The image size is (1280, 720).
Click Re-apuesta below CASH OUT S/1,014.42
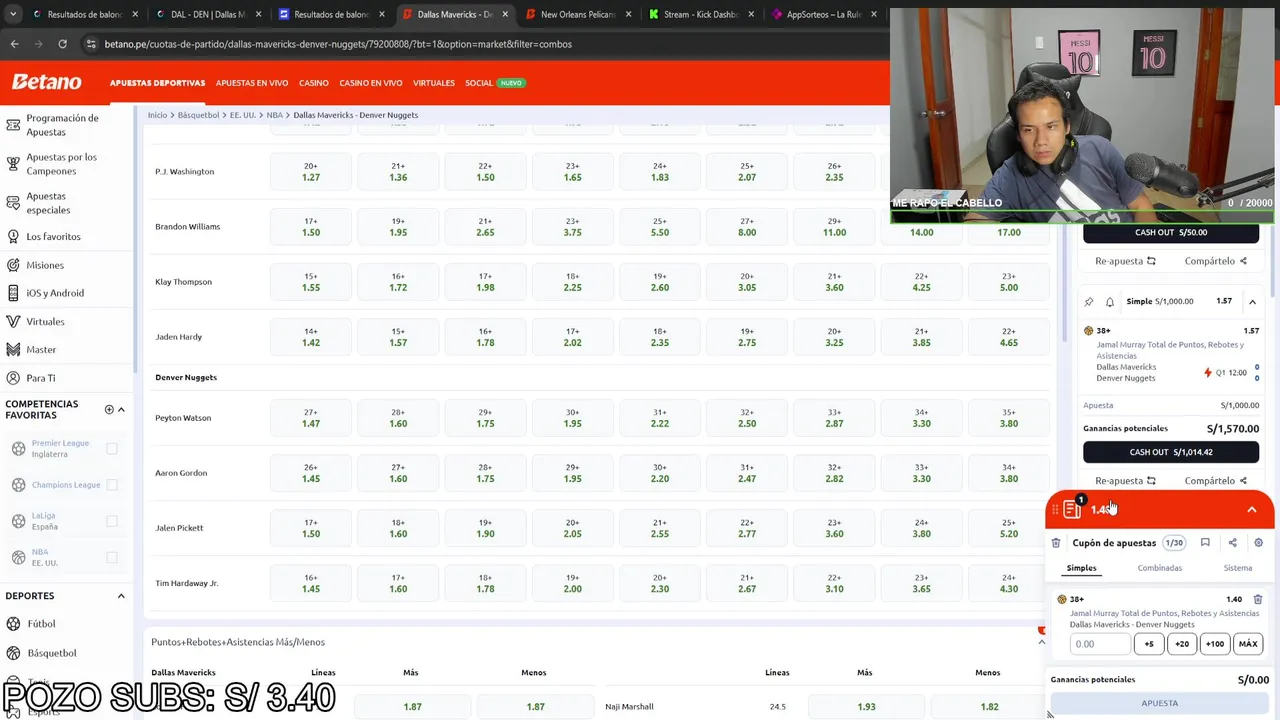pos(1125,481)
